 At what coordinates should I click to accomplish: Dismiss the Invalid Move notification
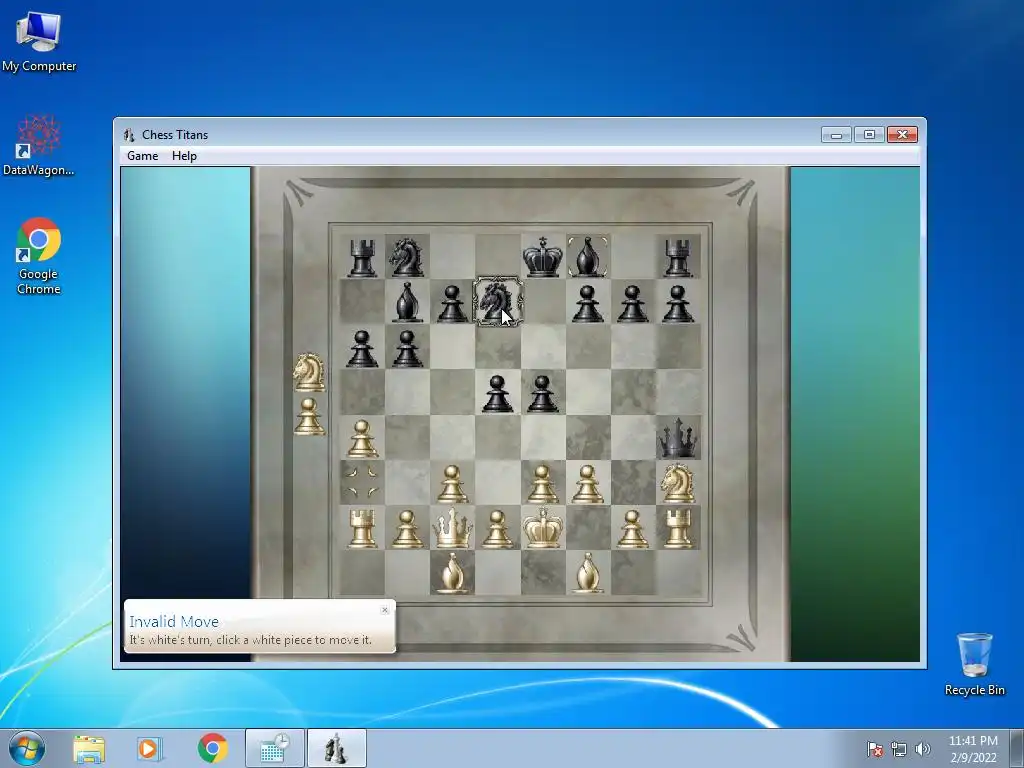tap(385, 610)
